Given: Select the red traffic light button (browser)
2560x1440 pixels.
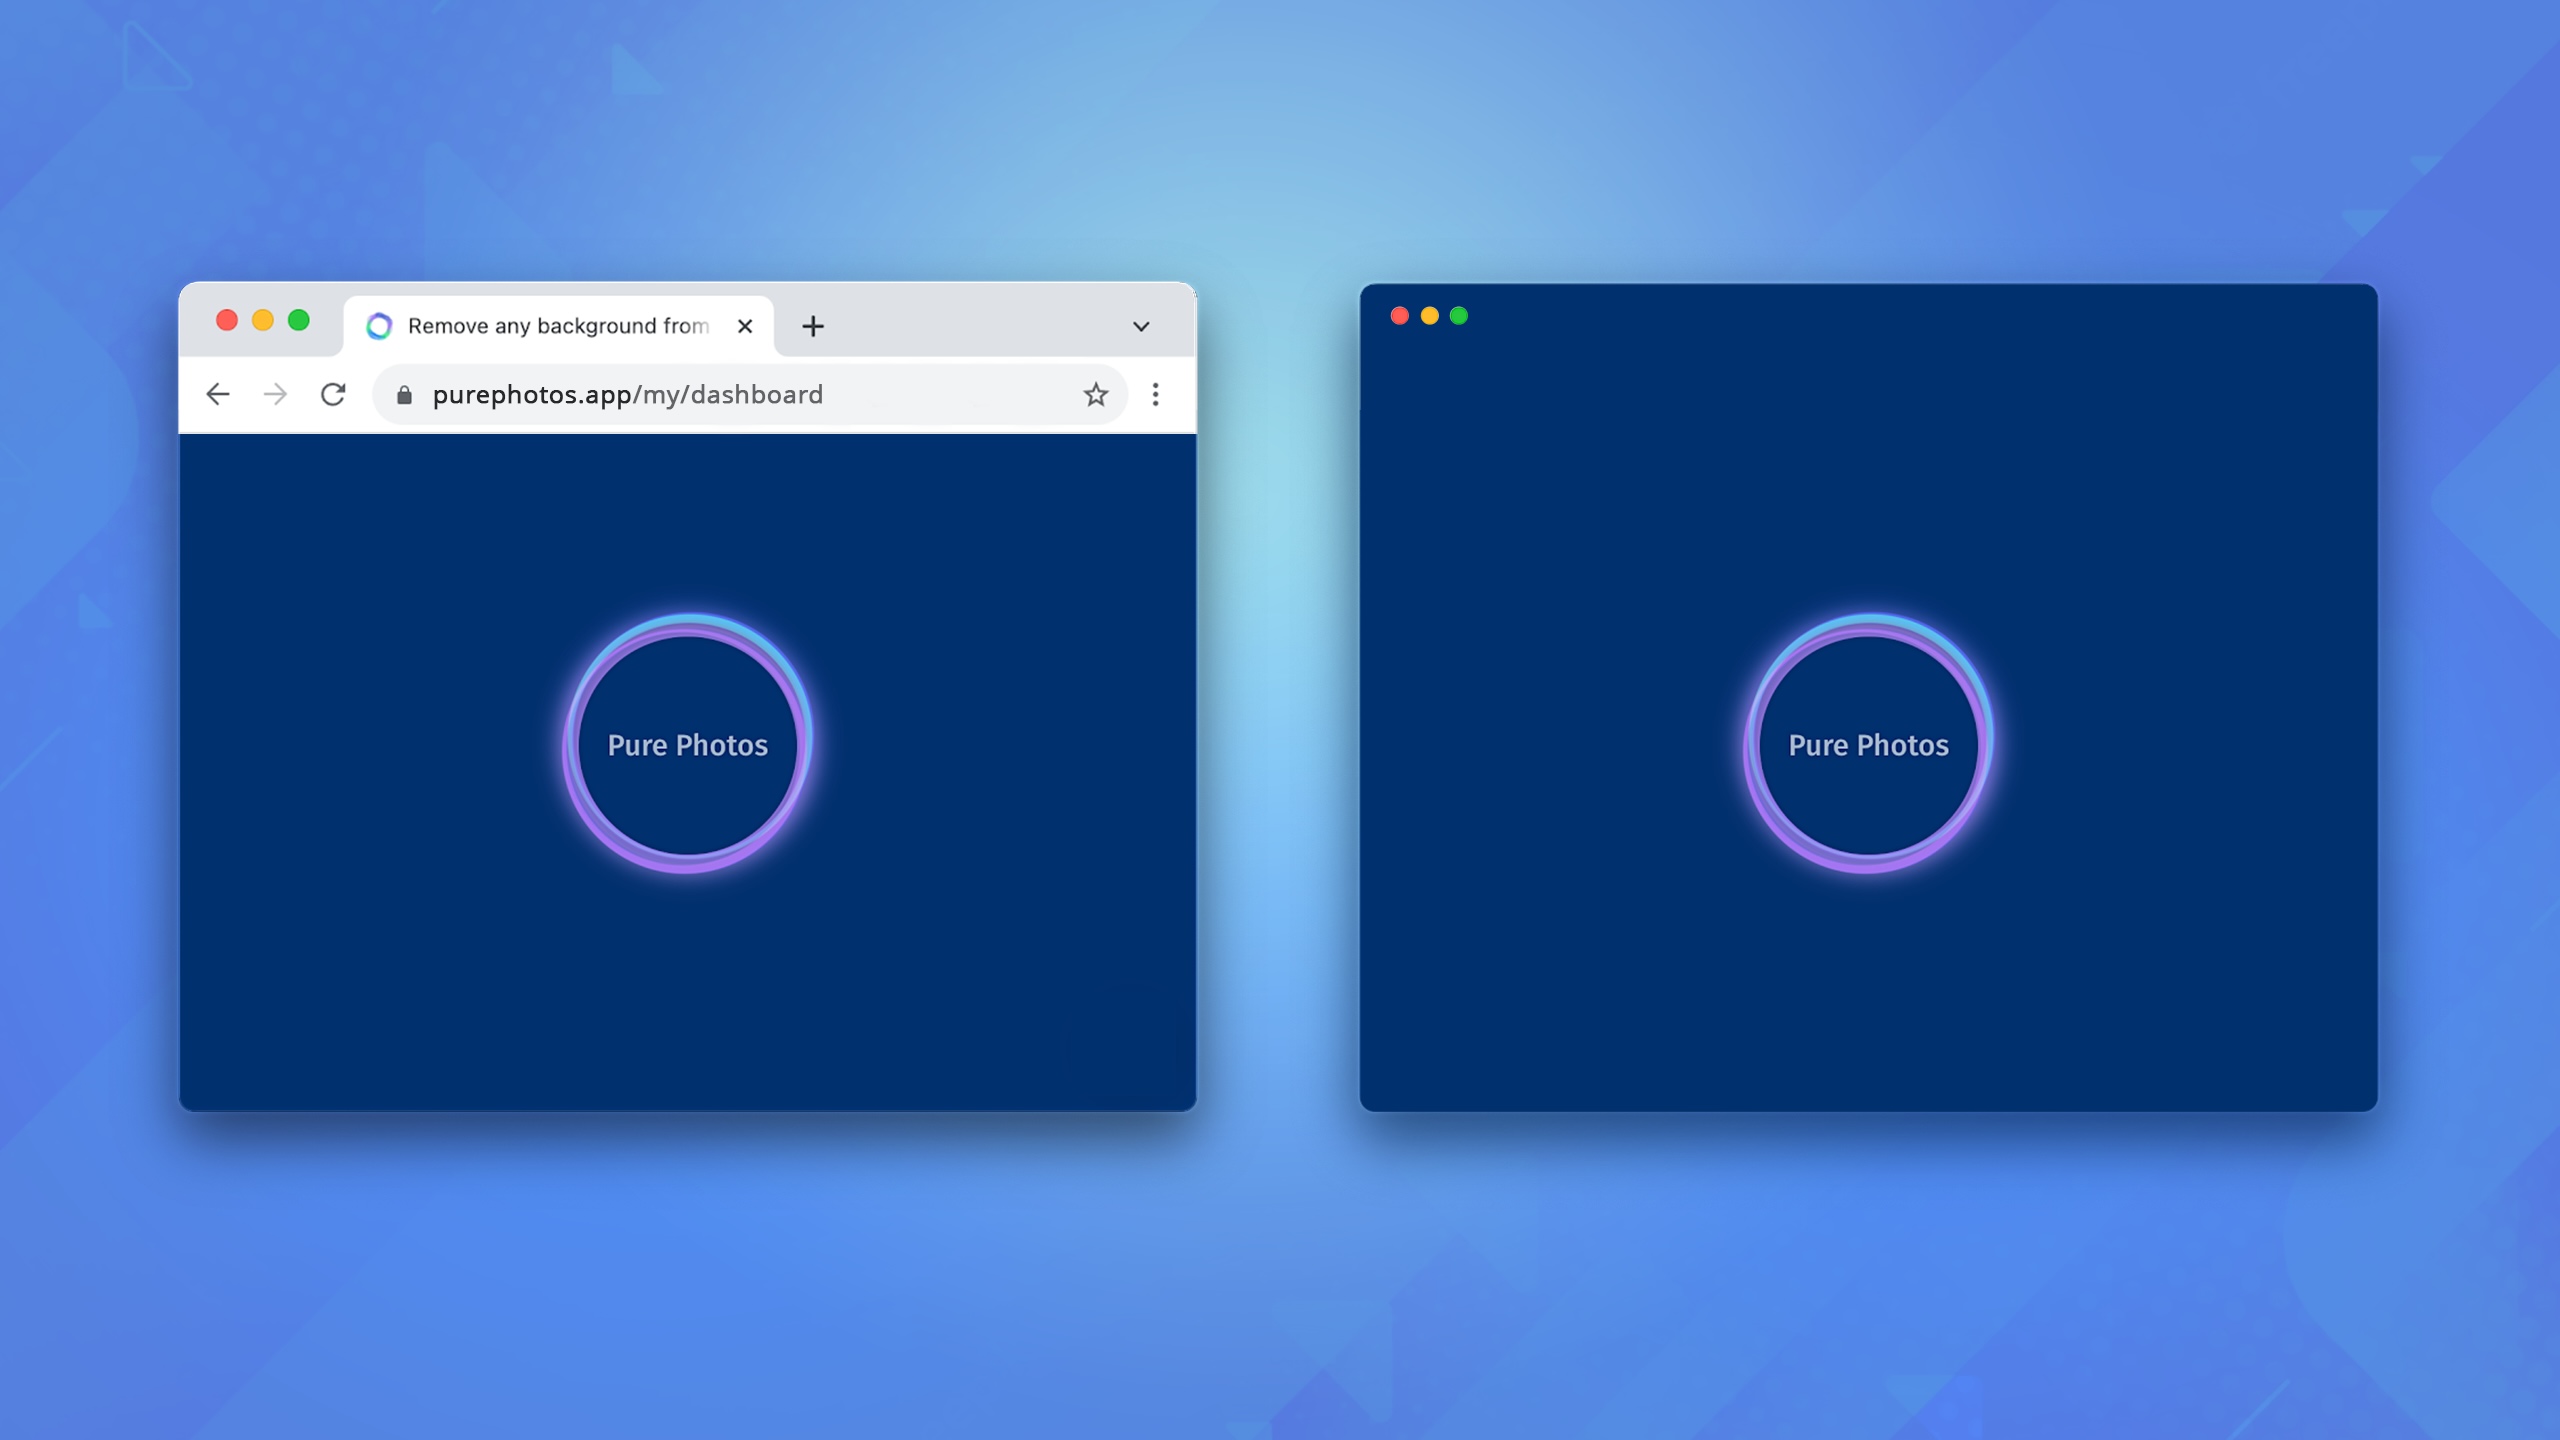Looking at the screenshot, I should pyautogui.click(x=225, y=324).
